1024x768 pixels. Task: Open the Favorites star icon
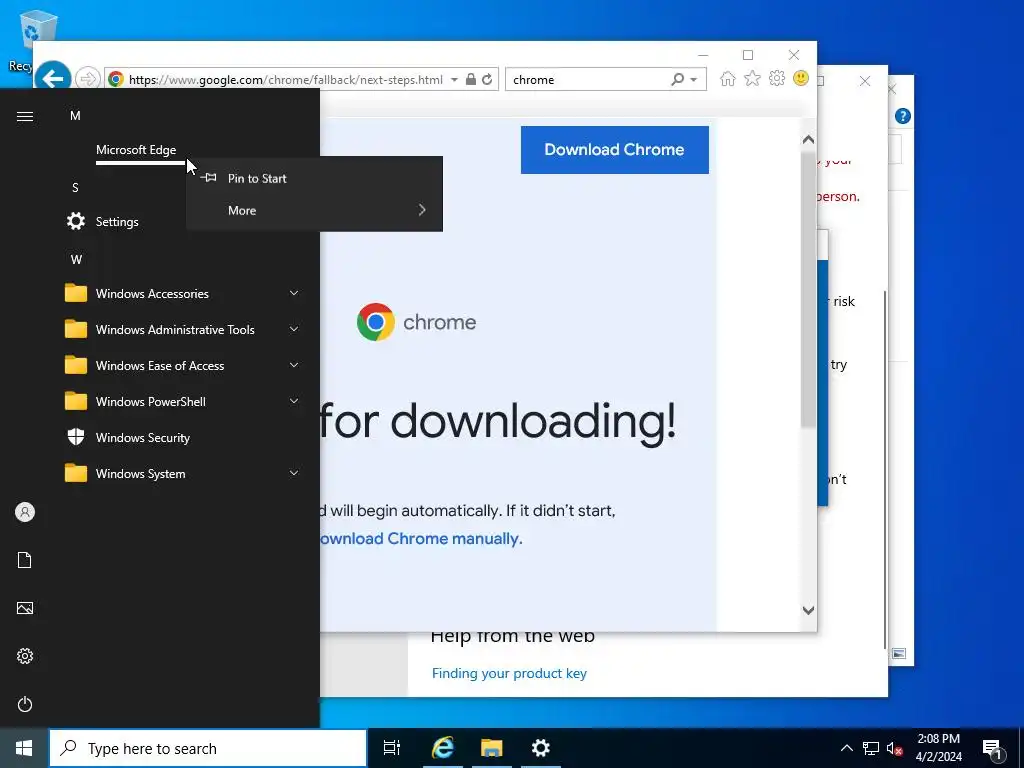click(752, 79)
